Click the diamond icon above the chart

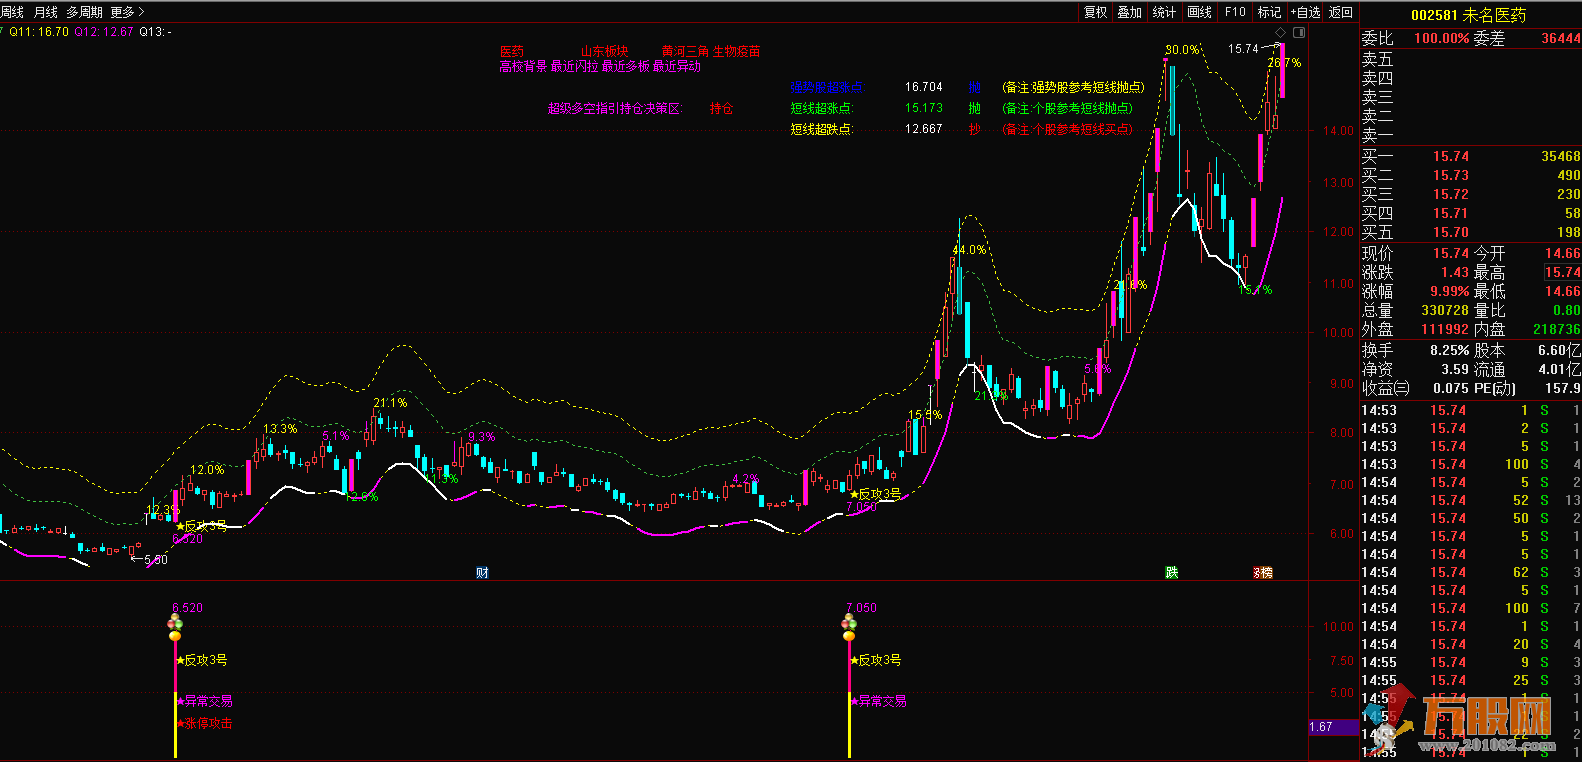1281,33
